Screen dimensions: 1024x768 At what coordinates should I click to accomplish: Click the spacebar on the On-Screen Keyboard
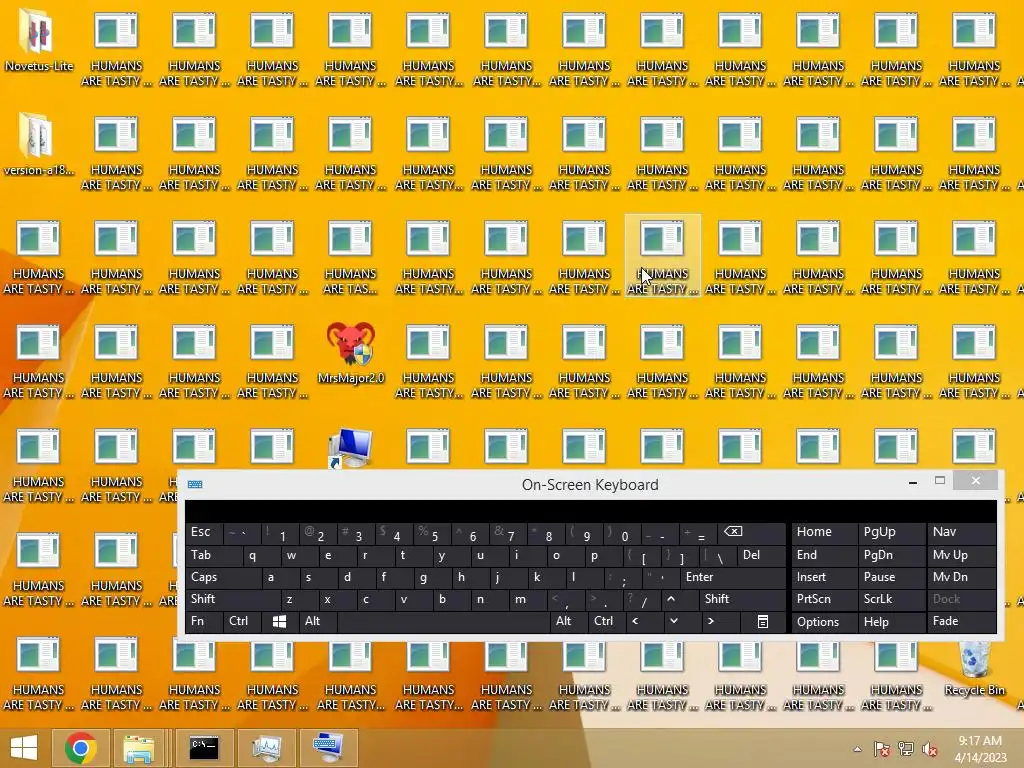(x=443, y=622)
